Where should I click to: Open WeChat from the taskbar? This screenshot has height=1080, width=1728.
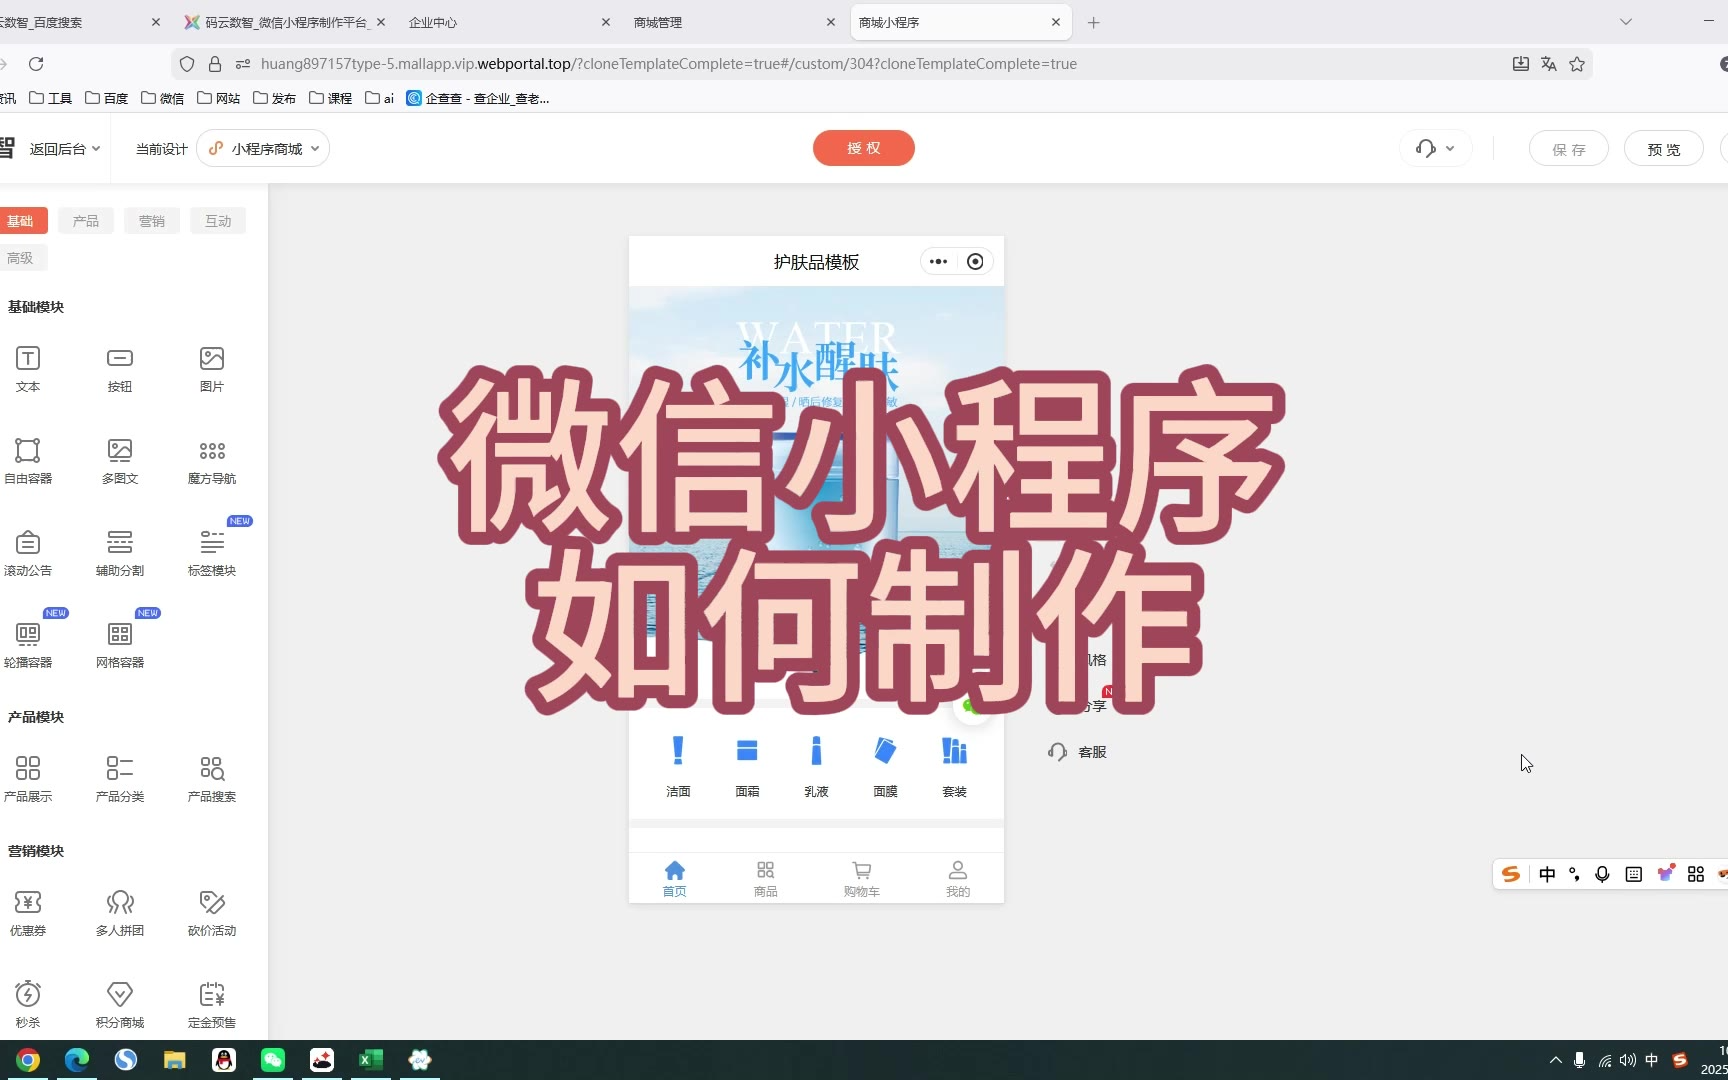coord(273,1060)
